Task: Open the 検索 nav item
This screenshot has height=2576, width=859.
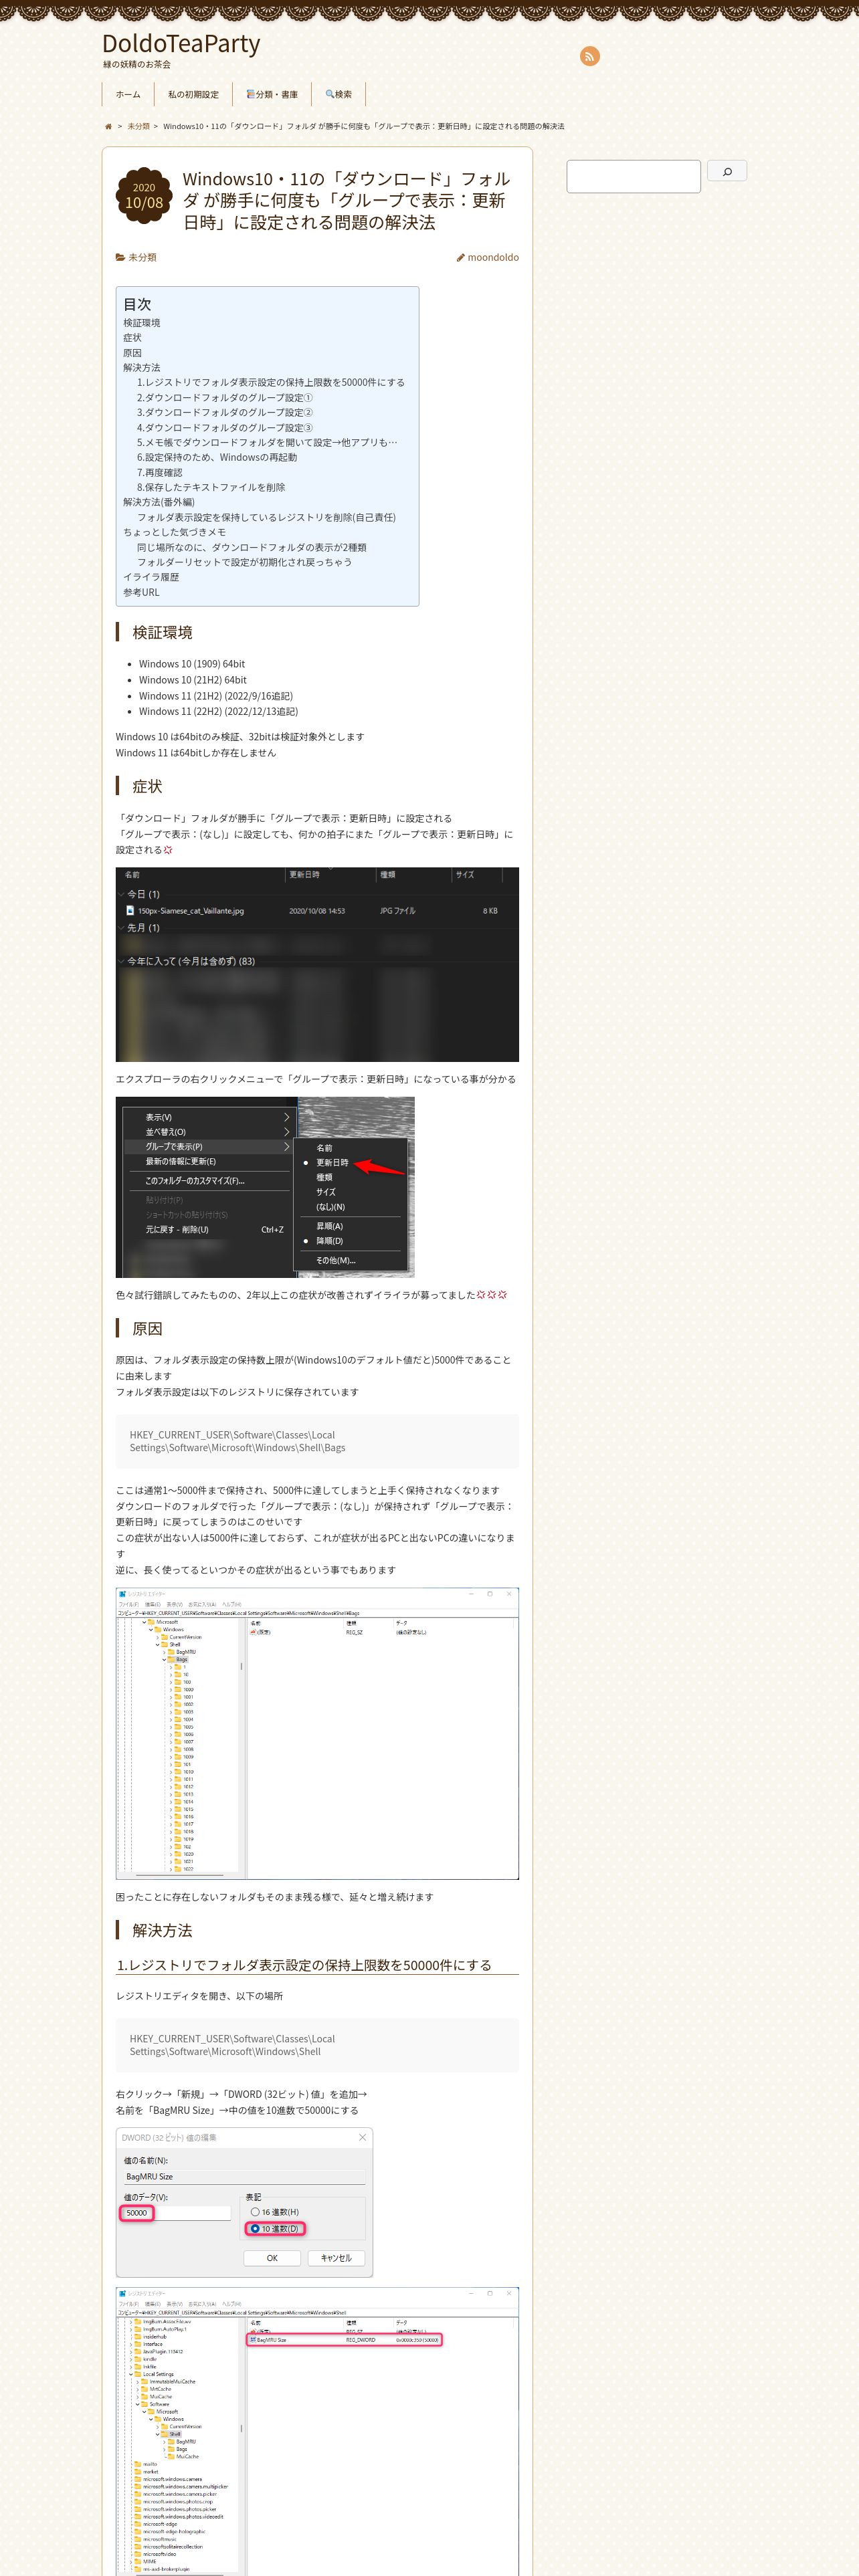Action: [339, 94]
